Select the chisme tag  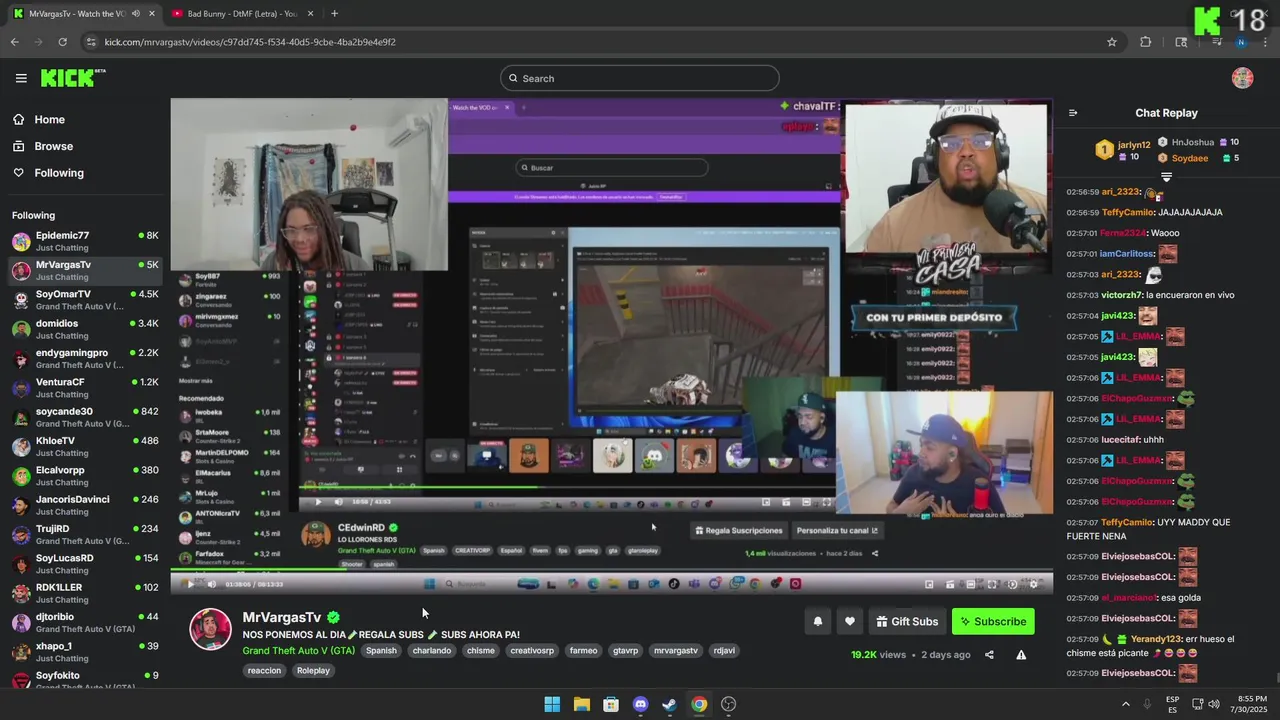point(481,651)
